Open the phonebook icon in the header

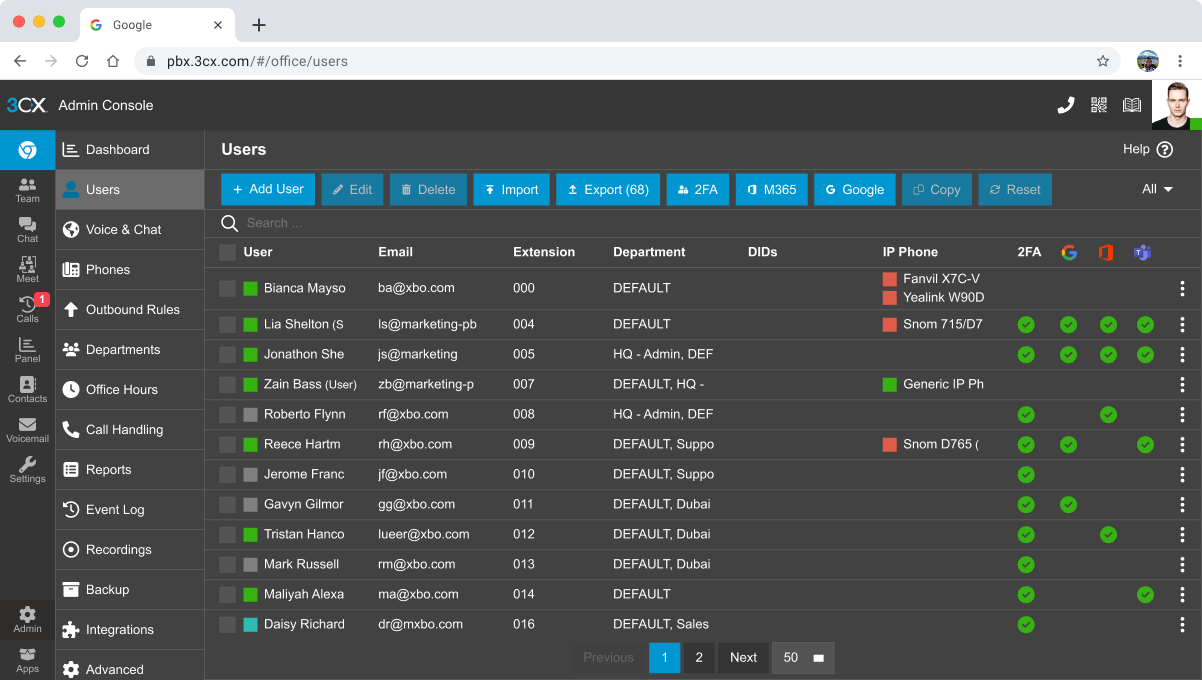click(1131, 104)
